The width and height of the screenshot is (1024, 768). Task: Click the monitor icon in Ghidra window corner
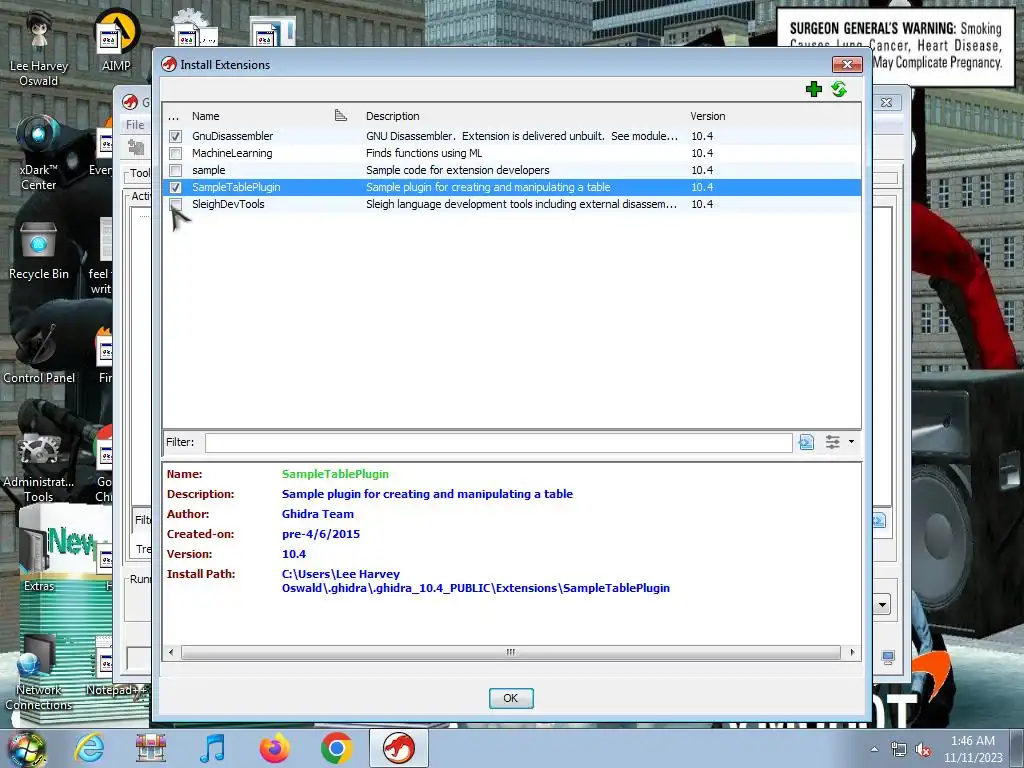(x=888, y=658)
